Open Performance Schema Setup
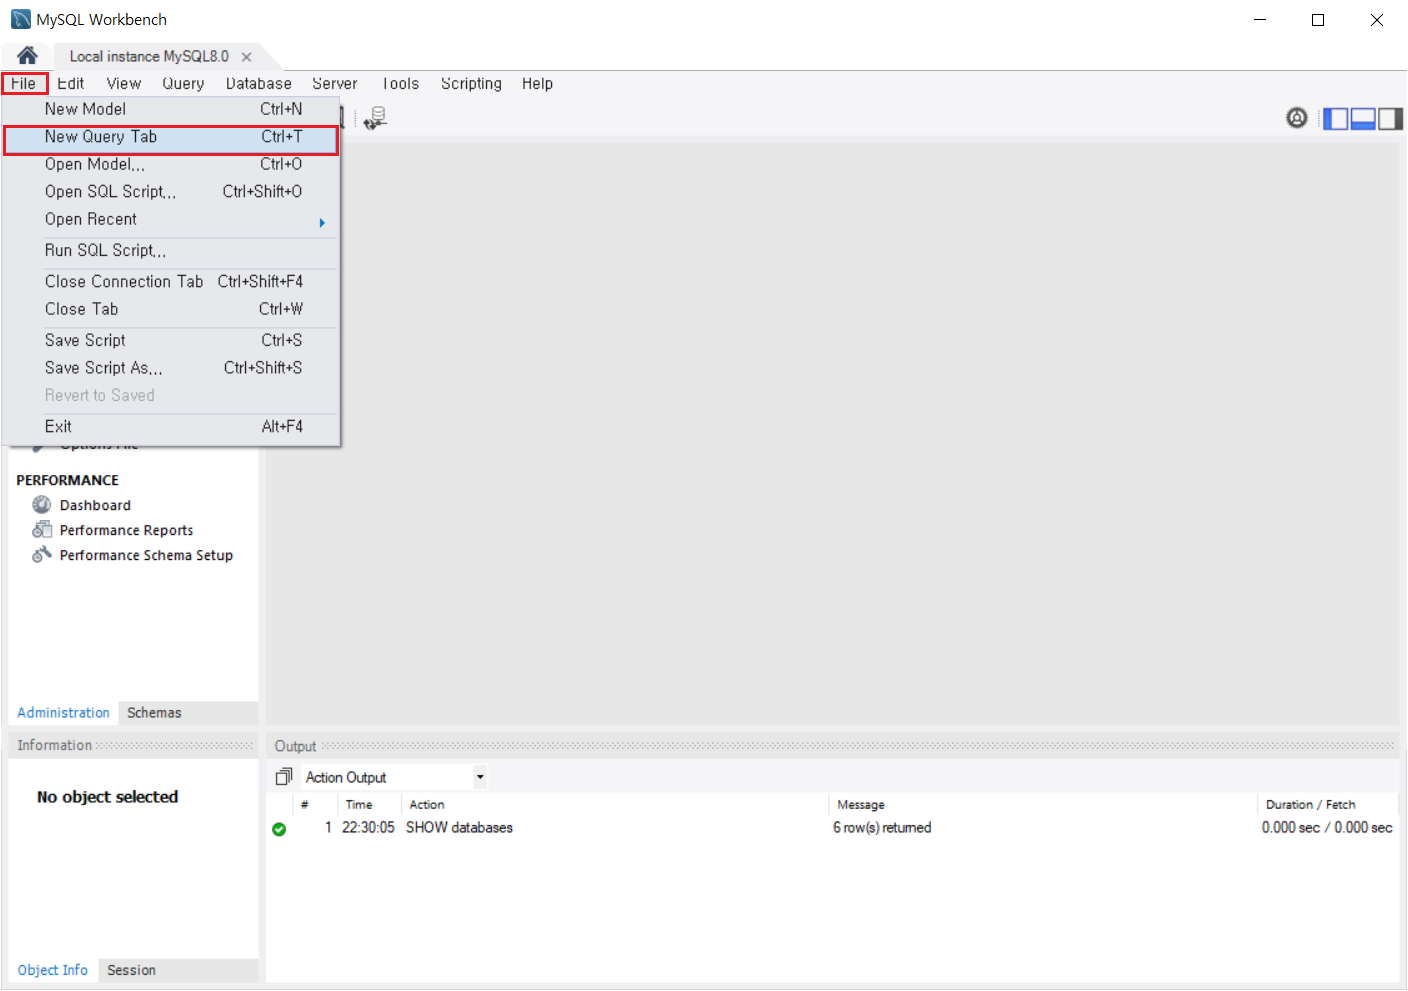 pos(146,555)
